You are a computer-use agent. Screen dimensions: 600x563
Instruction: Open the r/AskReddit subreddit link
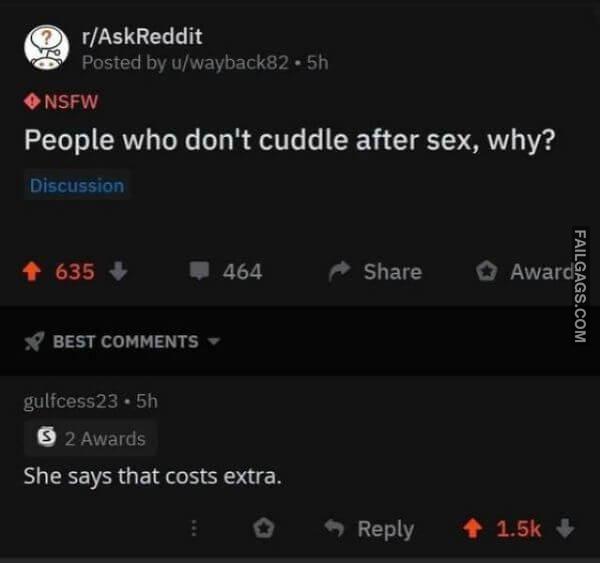[x=142, y=37]
